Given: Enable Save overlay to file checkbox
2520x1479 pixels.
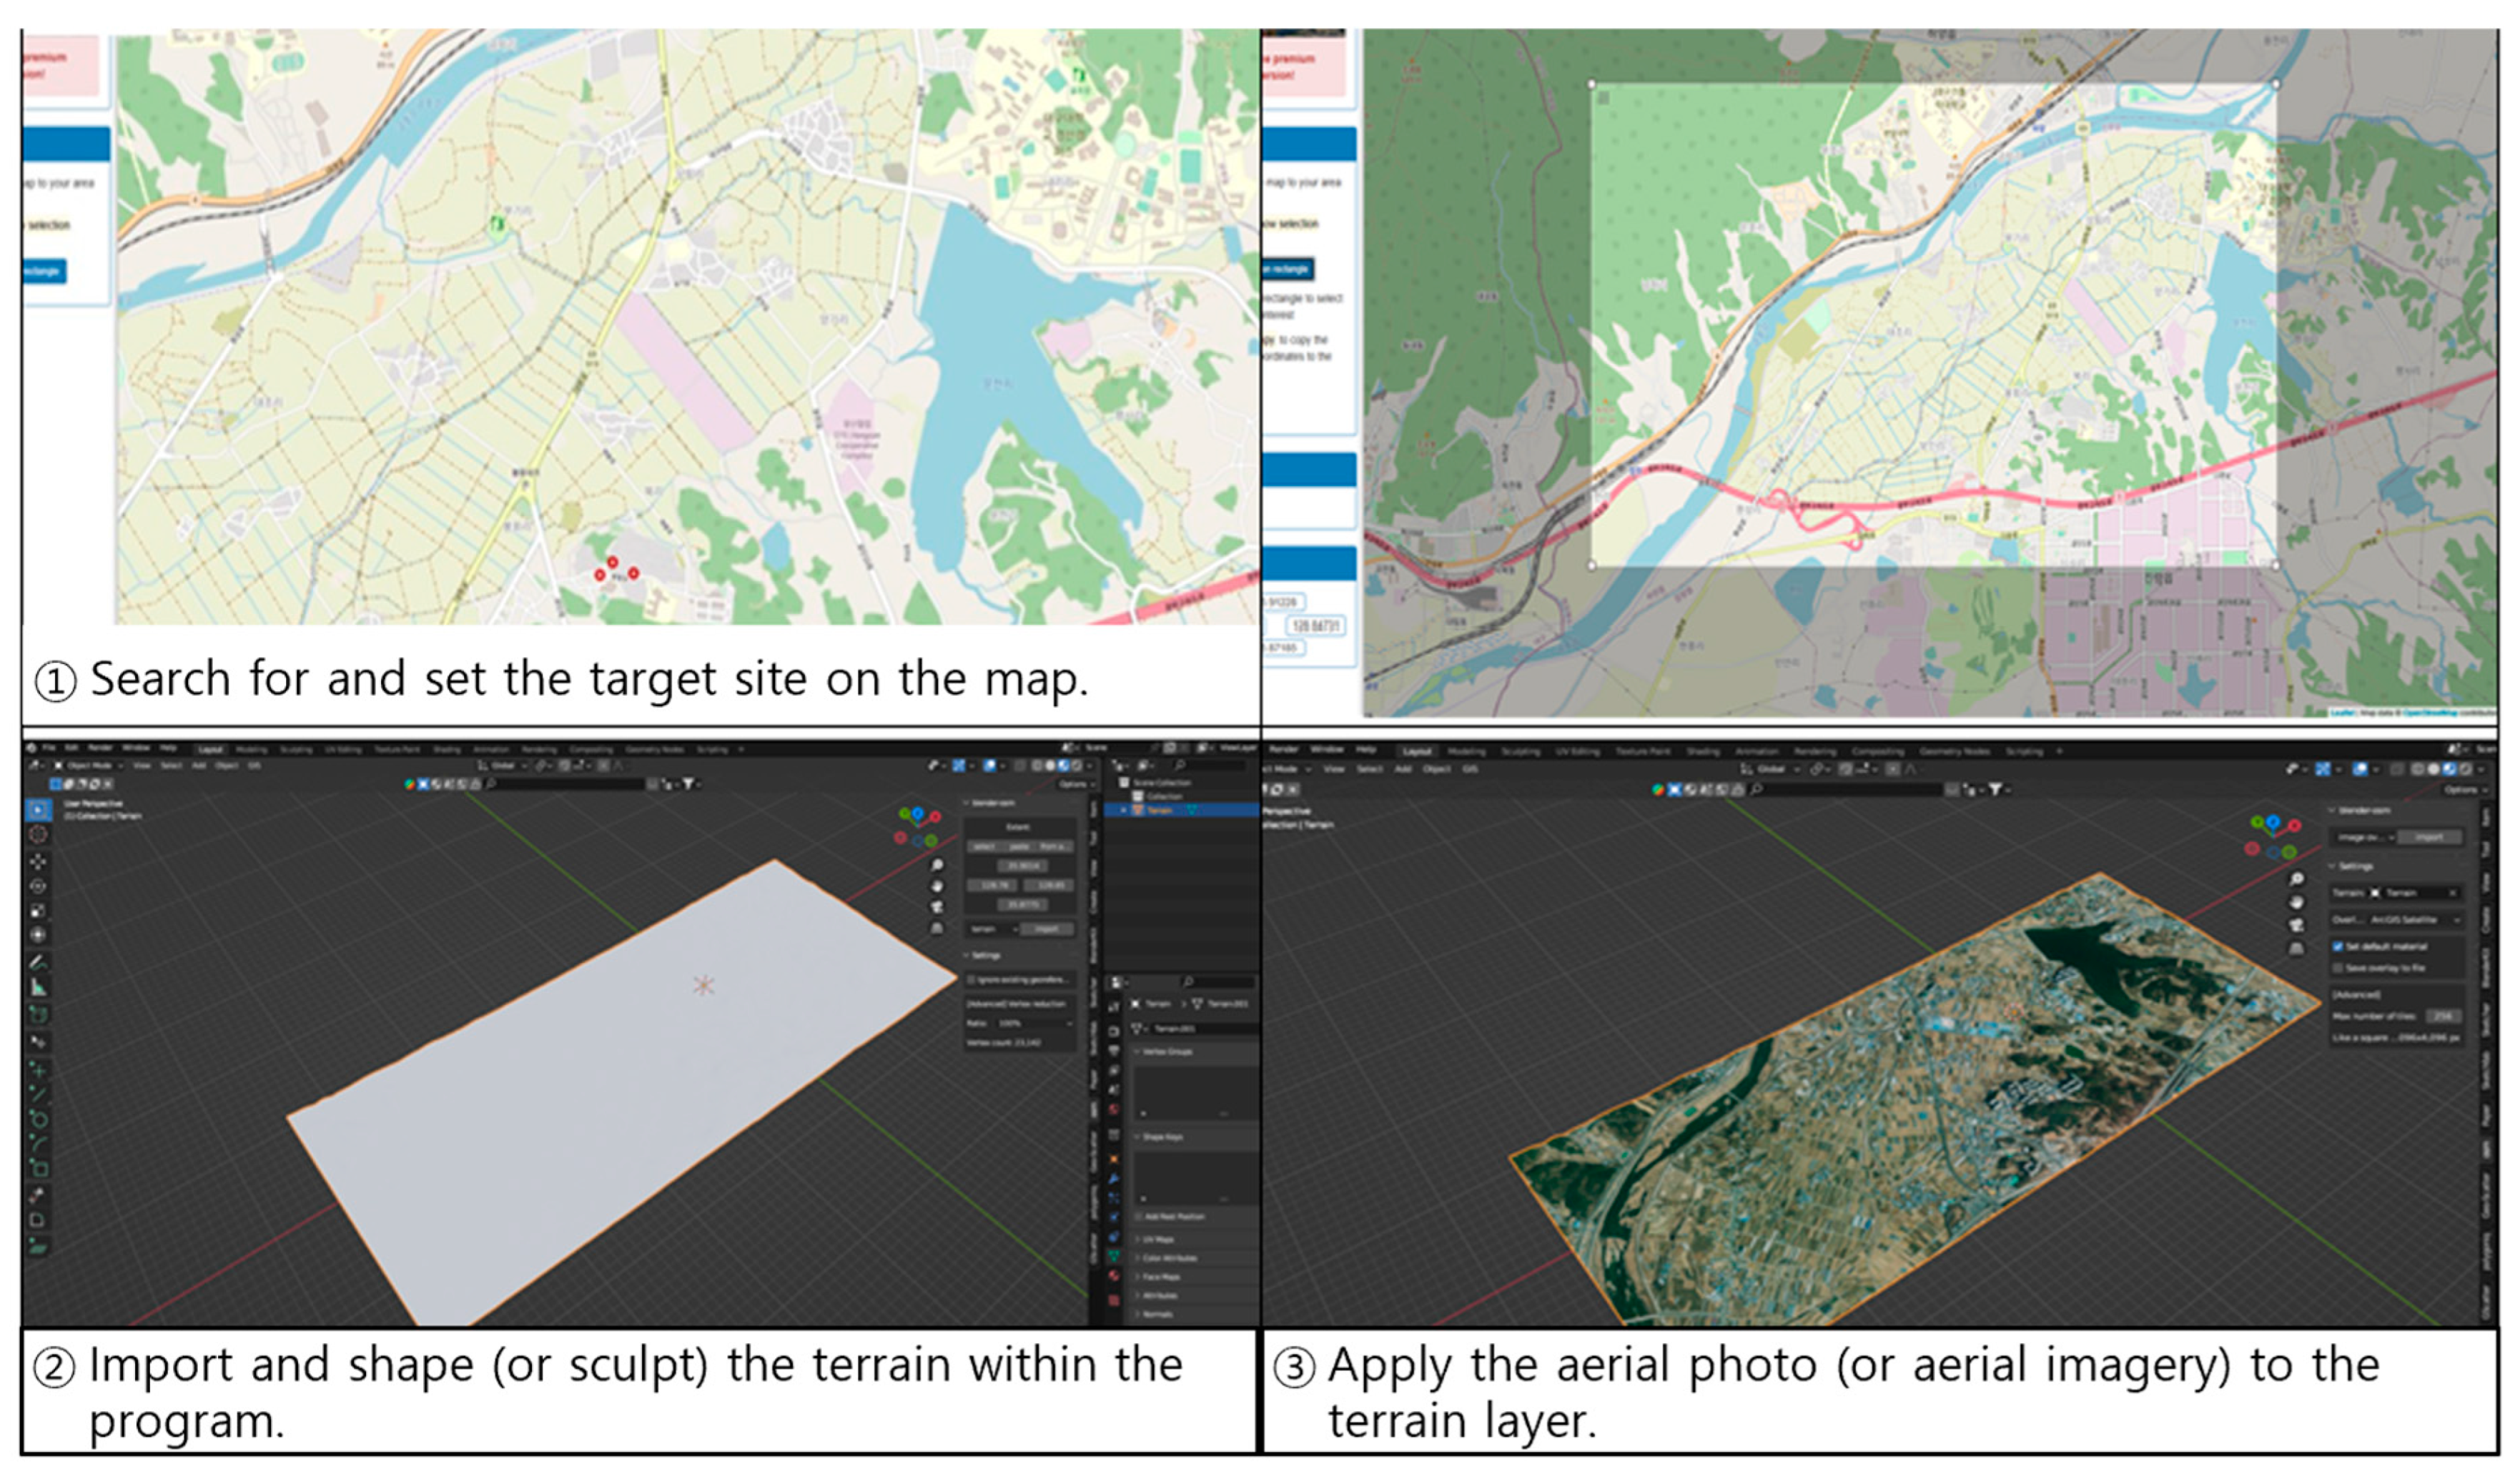Looking at the screenshot, I should click(x=2338, y=968).
